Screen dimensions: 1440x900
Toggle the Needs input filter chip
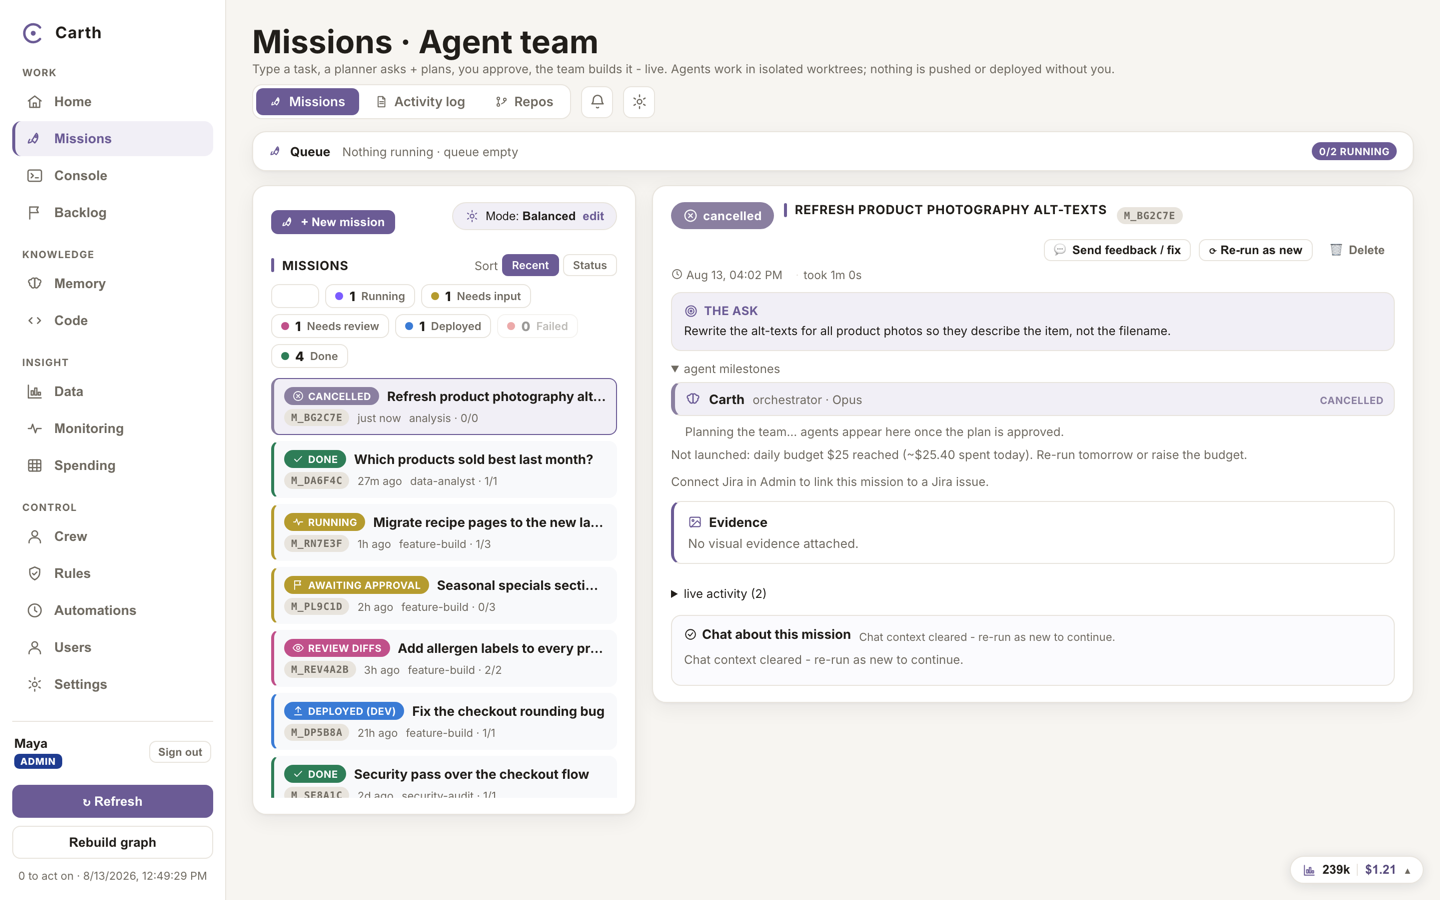click(476, 296)
